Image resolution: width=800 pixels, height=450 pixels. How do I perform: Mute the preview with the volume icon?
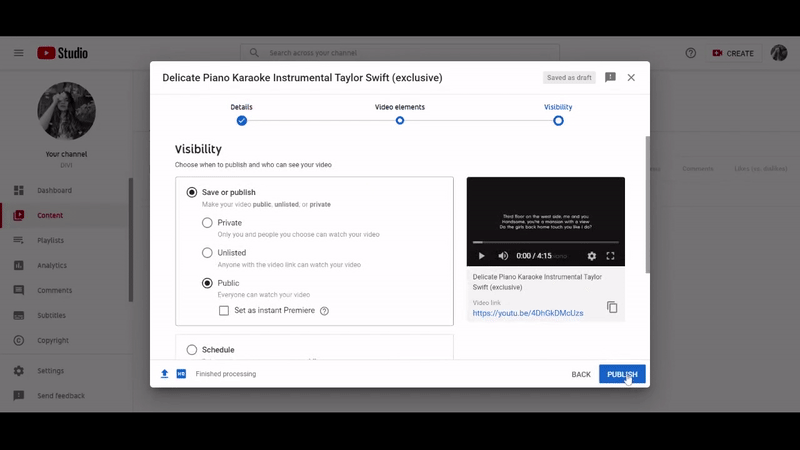(x=503, y=256)
